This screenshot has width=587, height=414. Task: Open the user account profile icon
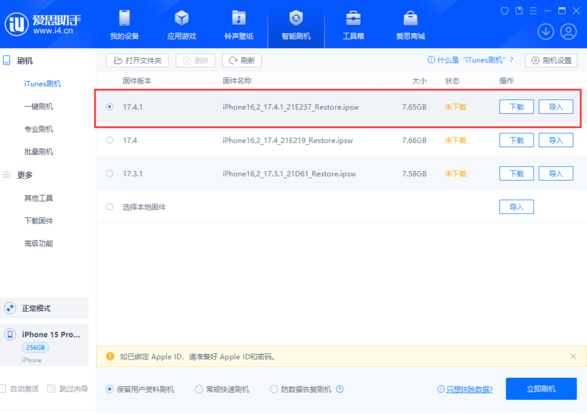pyautogui.click(x=568, y=32)
